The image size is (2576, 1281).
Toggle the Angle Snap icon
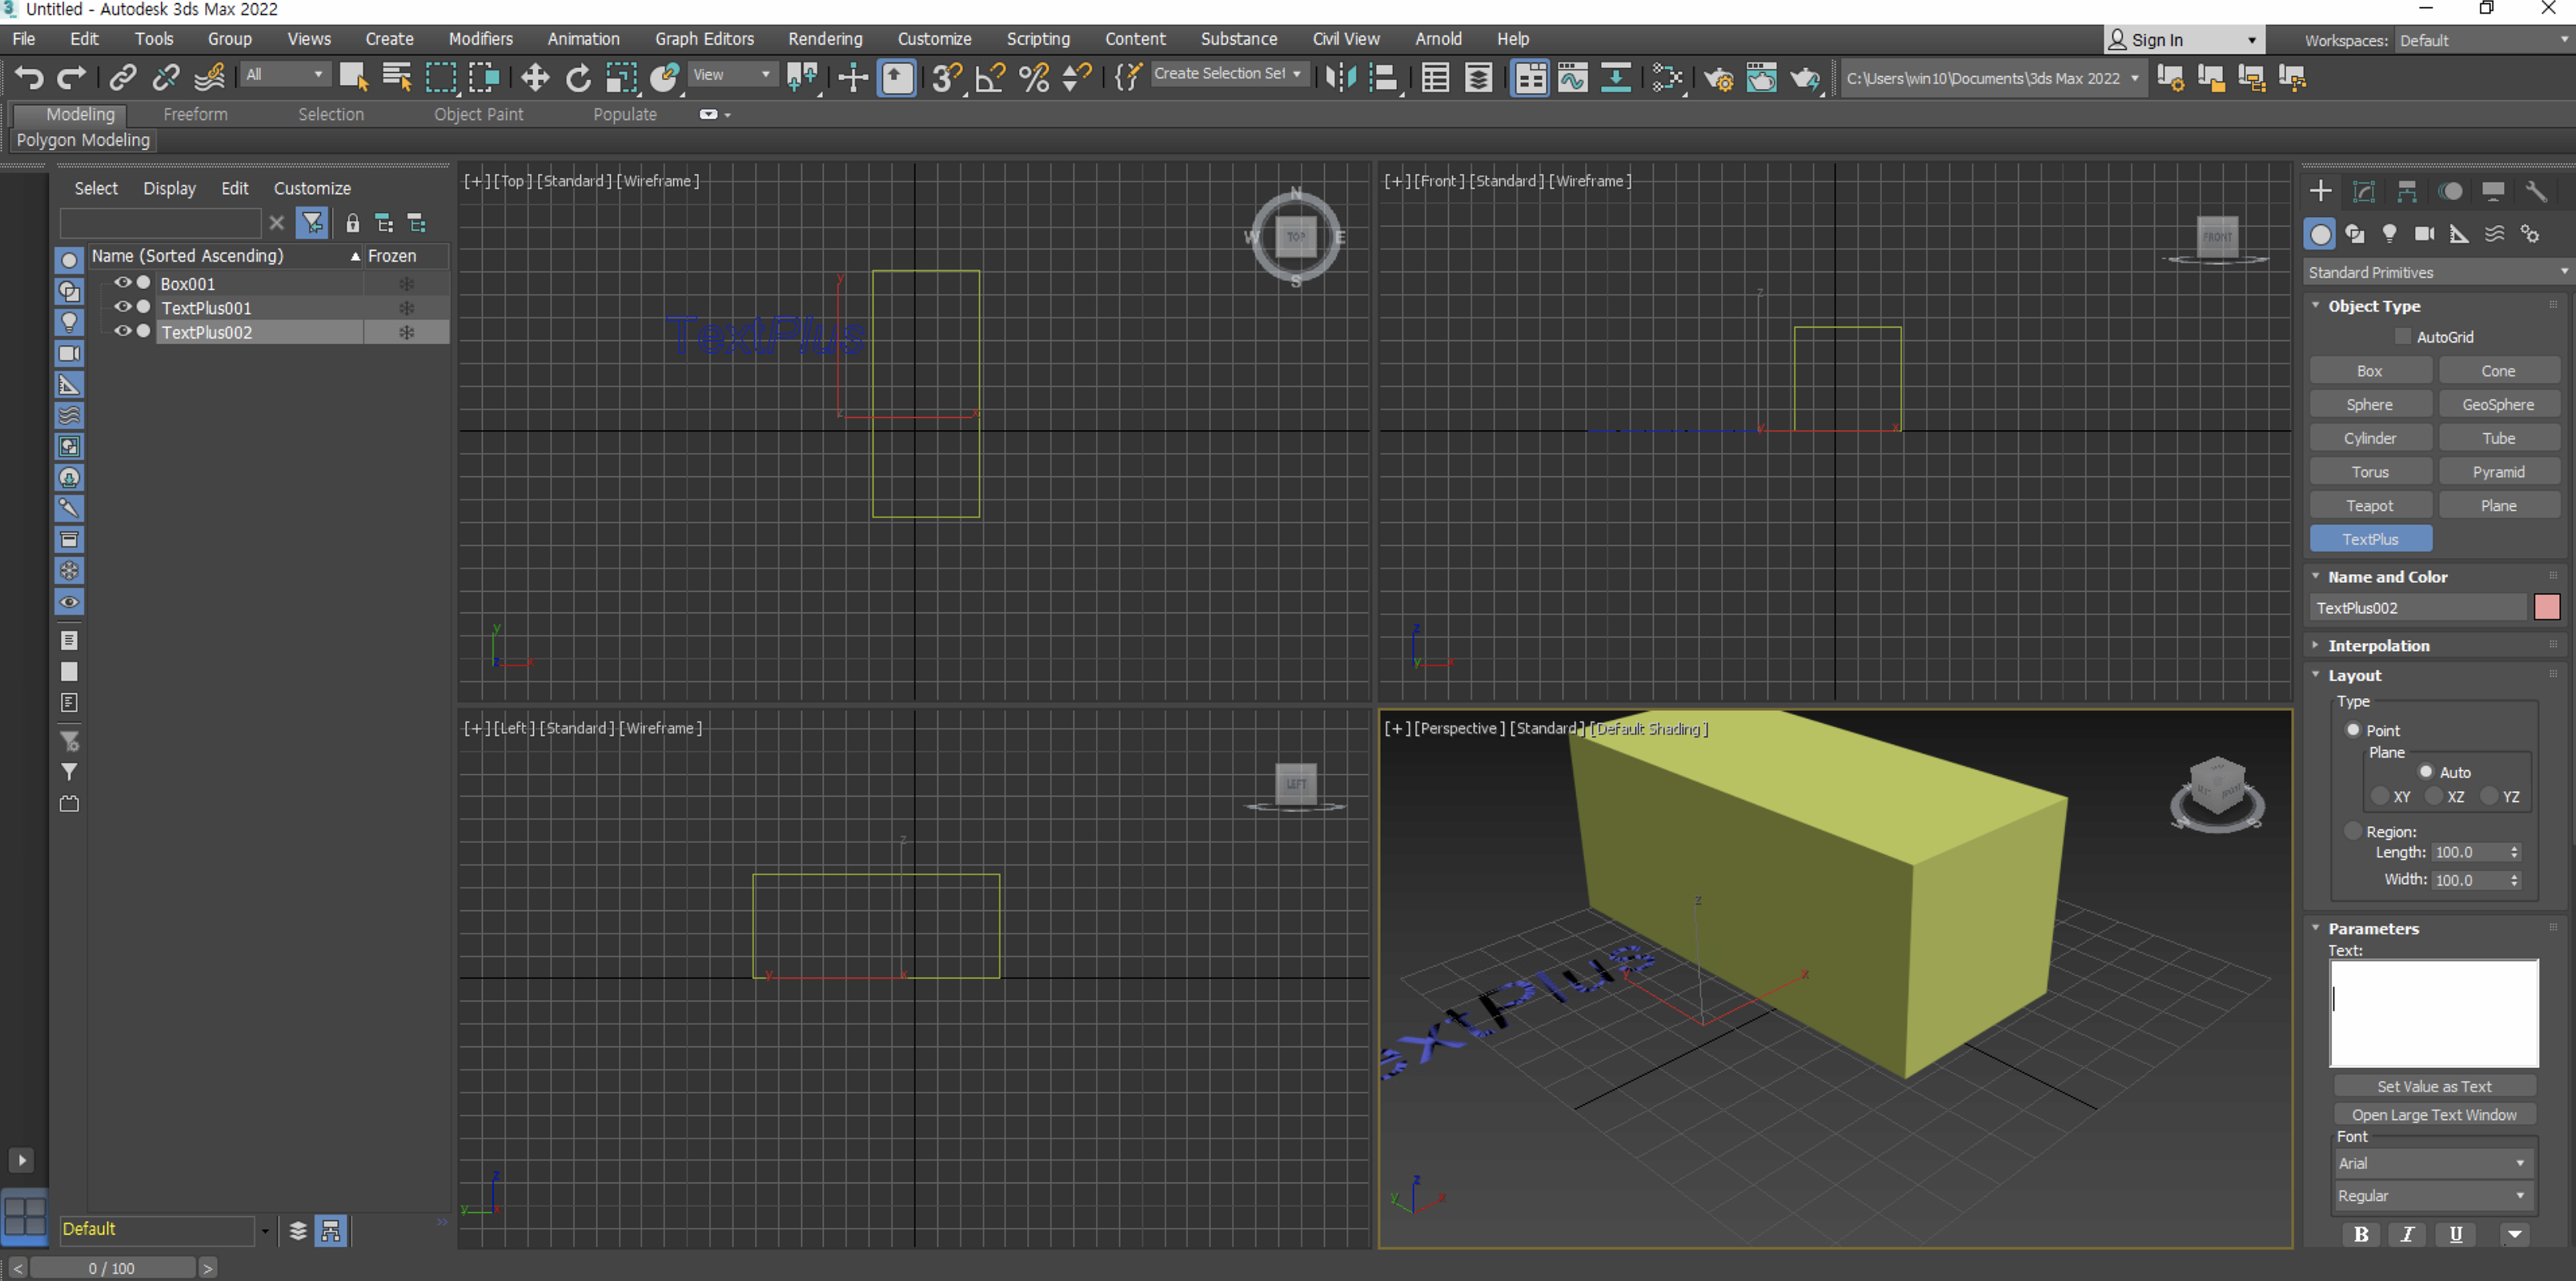click(989, 77)
